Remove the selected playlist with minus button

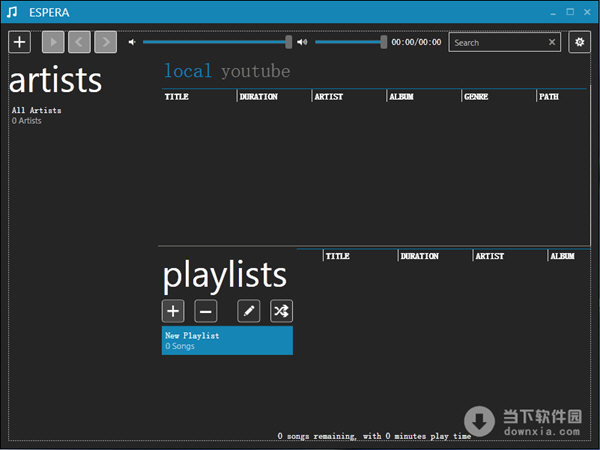[205, 311]
